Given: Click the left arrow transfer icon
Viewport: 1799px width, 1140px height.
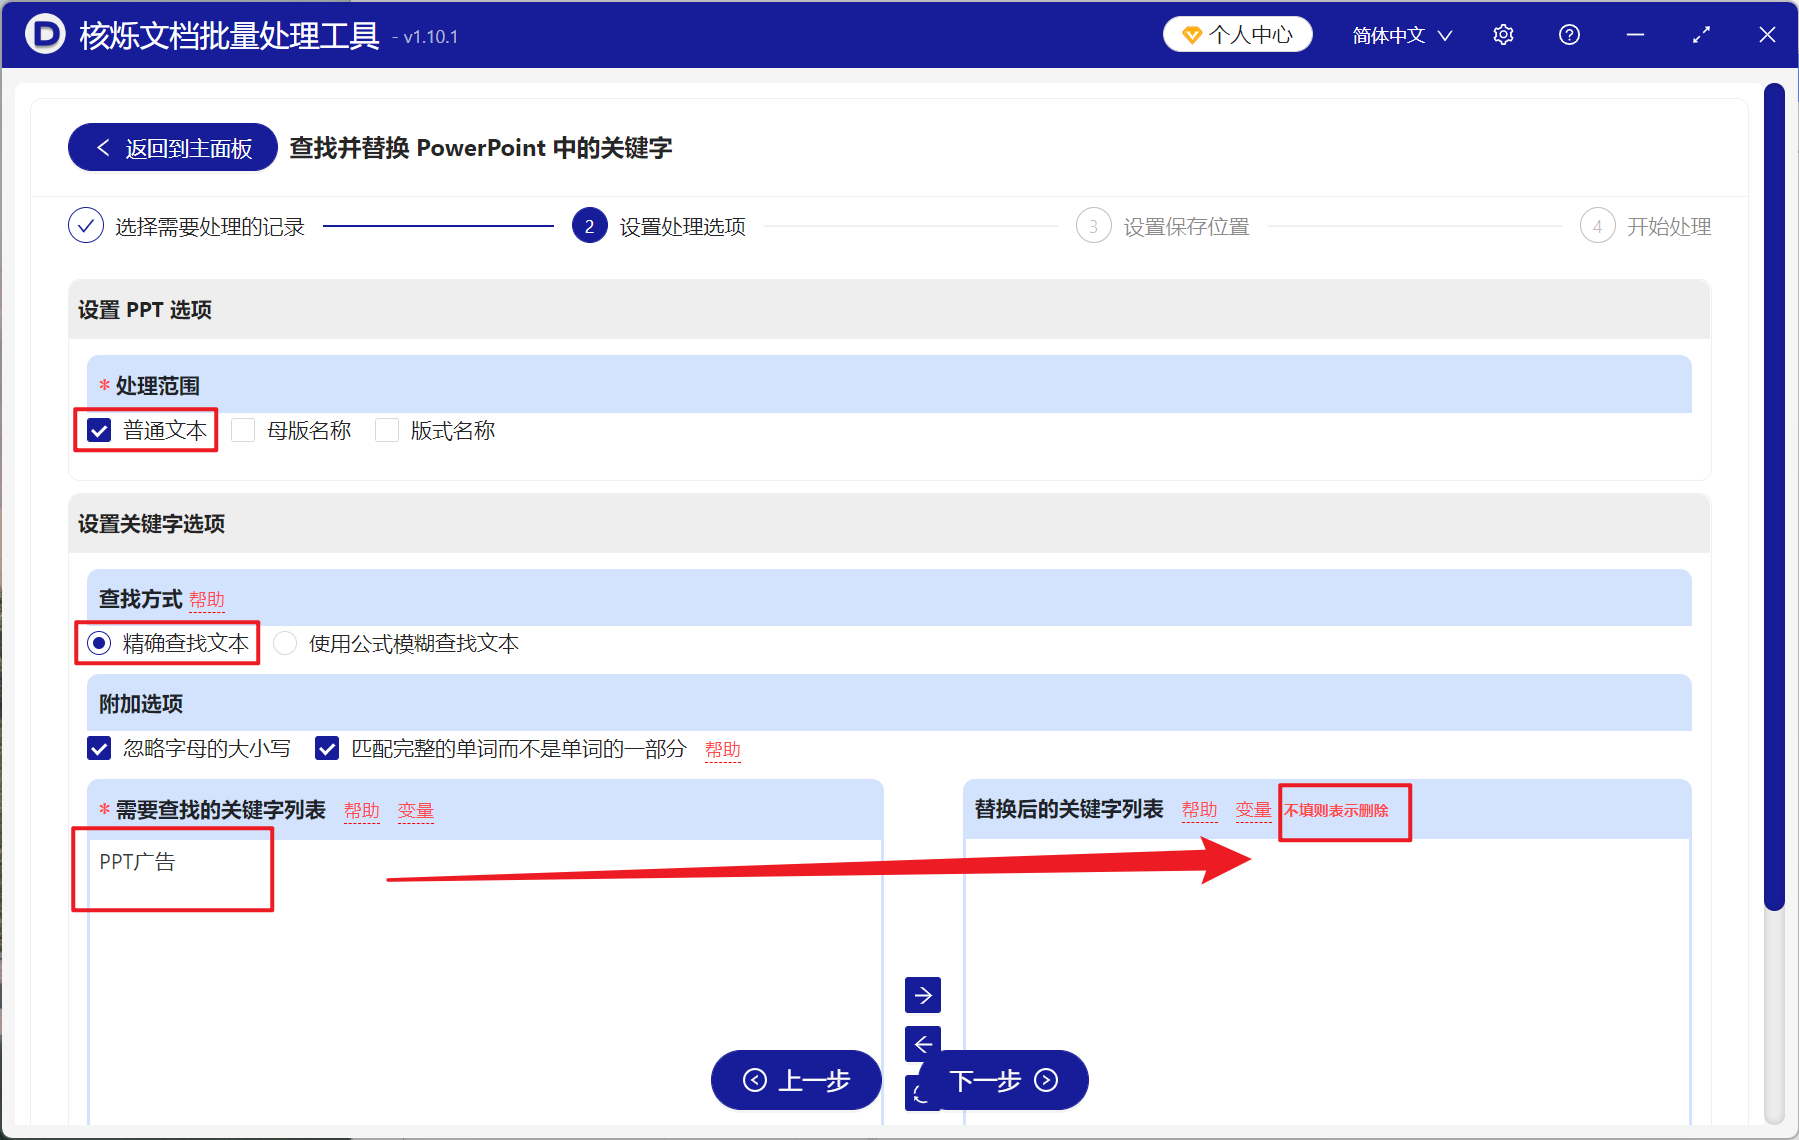Looking at the screenshot, I should pyautogui.click(x=922, y=1044).
